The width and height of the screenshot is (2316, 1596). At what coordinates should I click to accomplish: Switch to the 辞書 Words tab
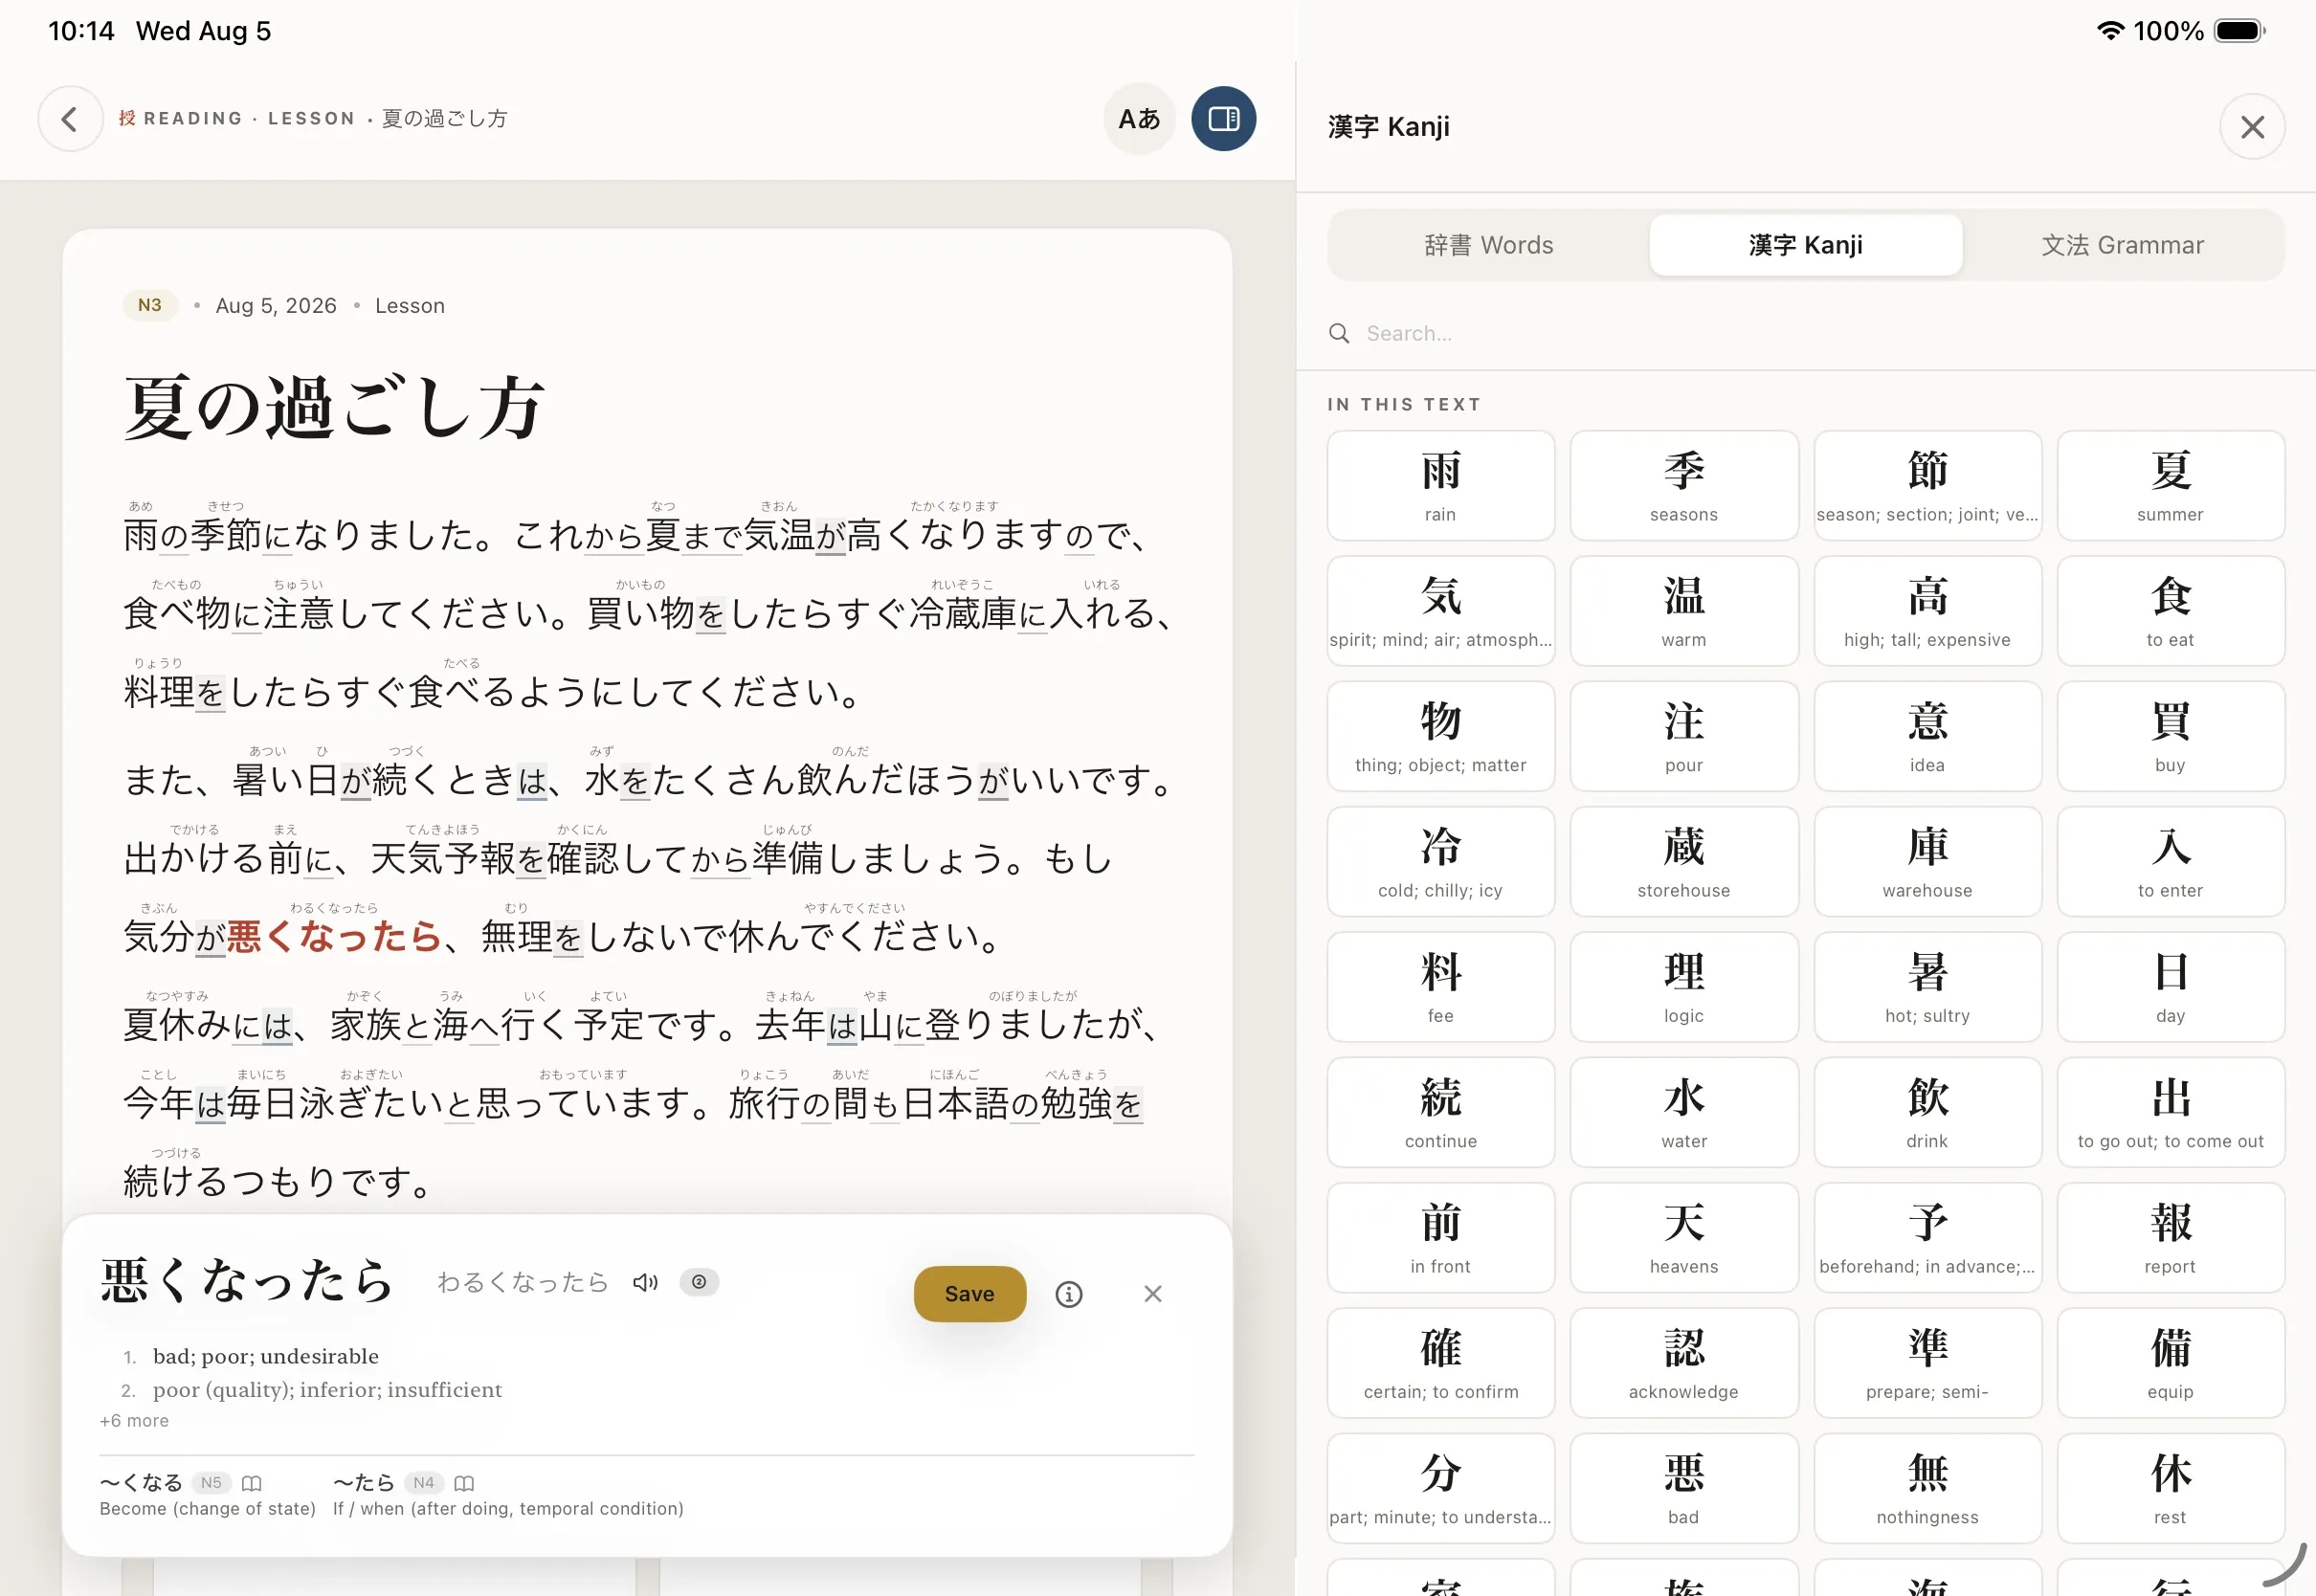point(1489,245)
